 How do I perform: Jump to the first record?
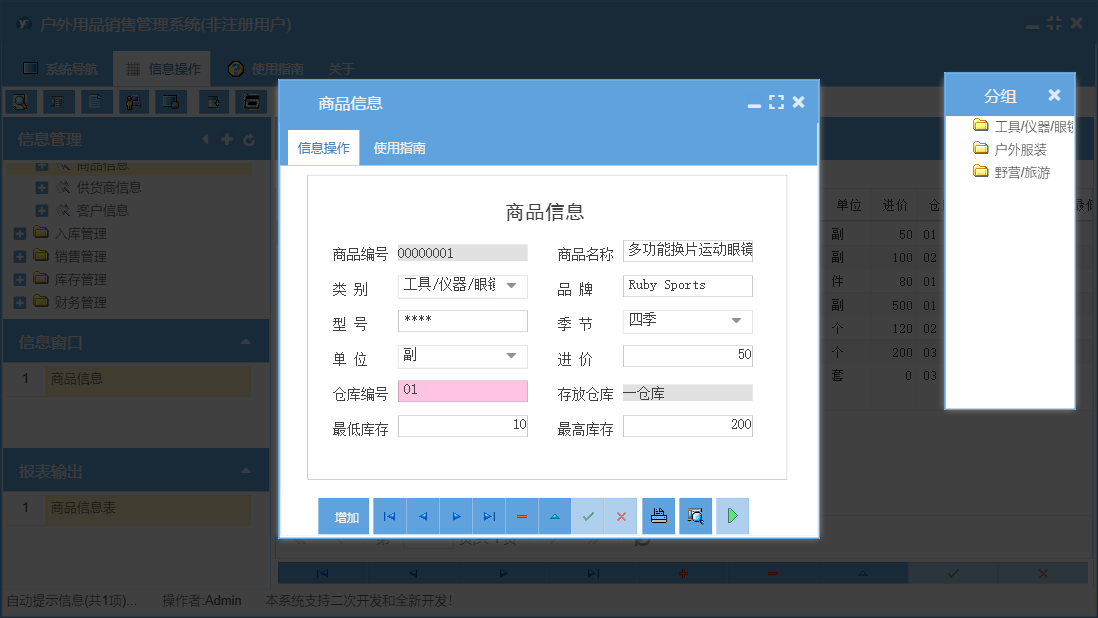point(389,516)
